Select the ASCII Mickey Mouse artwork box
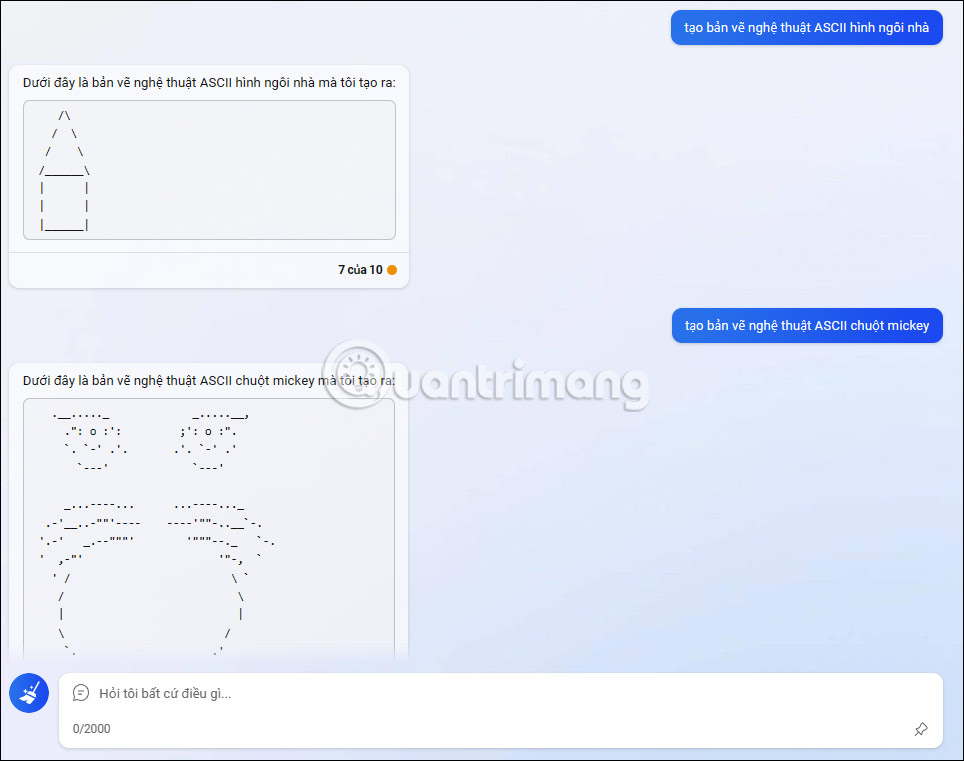The height and width of the screenshot is (761, 964). coord(209,520)
